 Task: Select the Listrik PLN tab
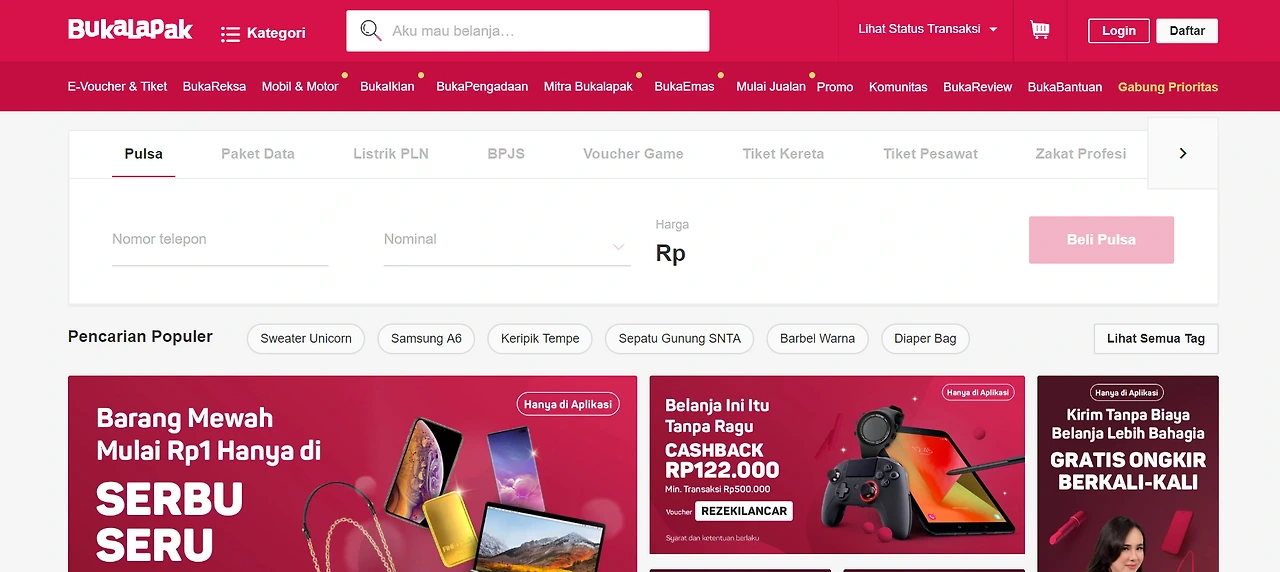(391, 153)
